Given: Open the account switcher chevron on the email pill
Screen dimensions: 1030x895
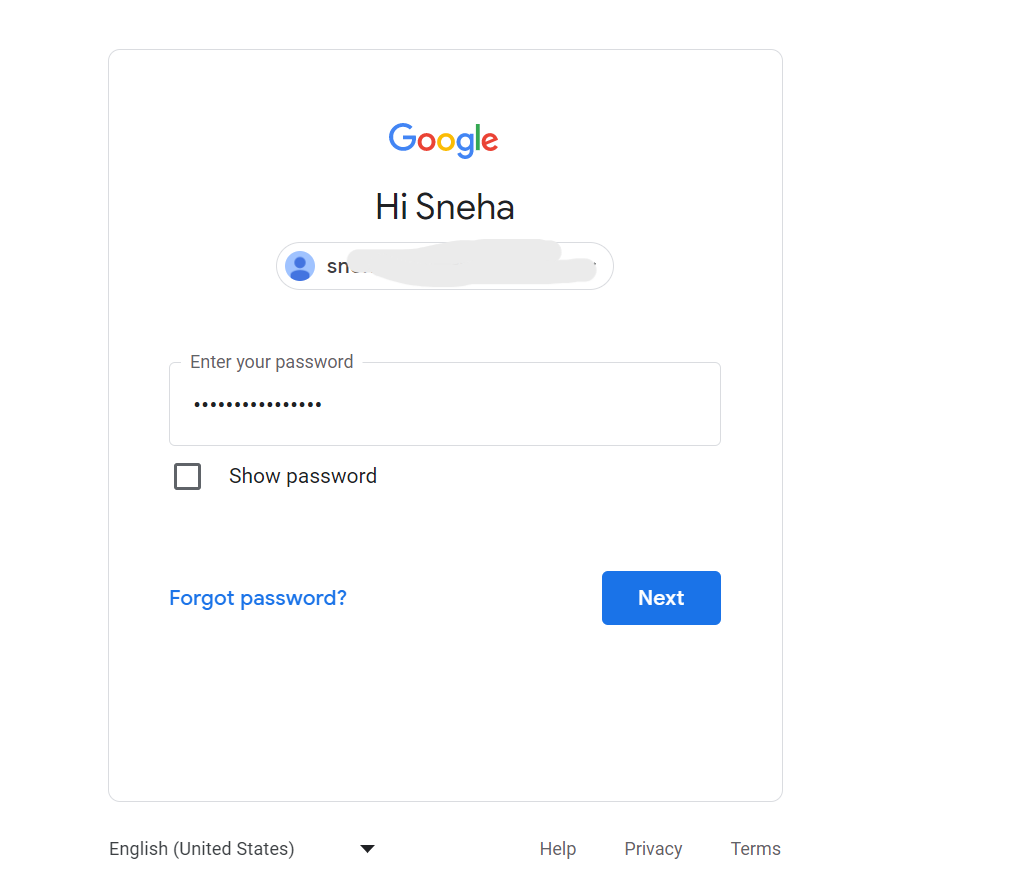Looking at the screenshot, I should (594, 266).
